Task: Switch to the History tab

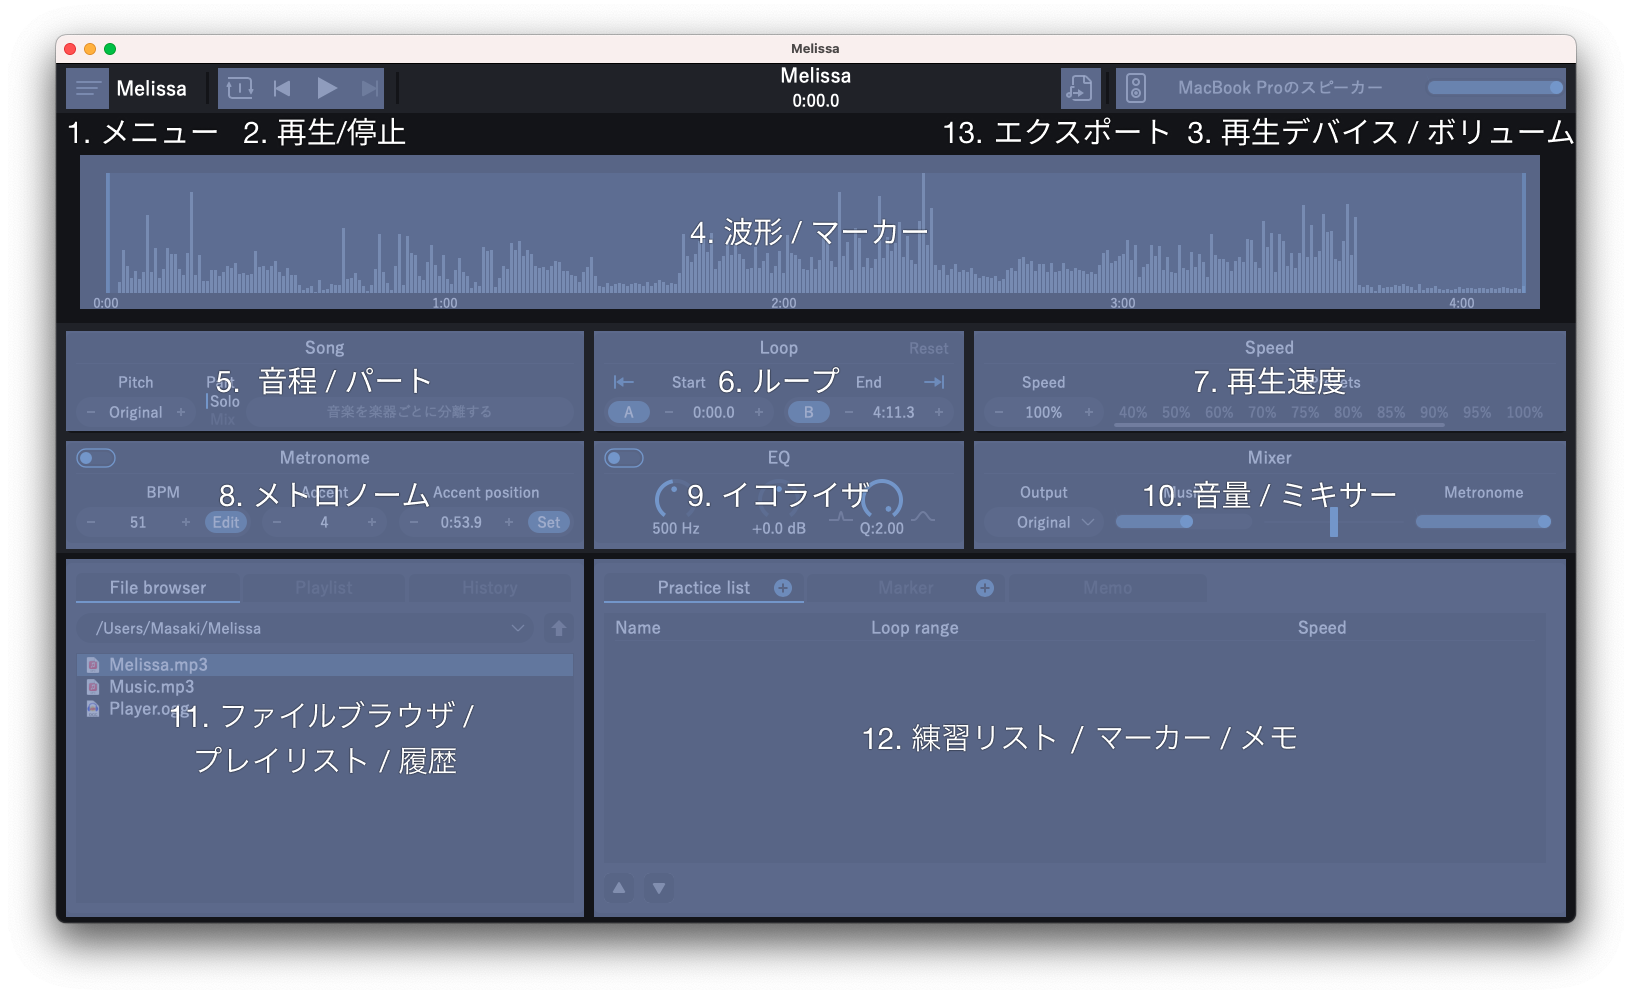Action: [490, 588]
